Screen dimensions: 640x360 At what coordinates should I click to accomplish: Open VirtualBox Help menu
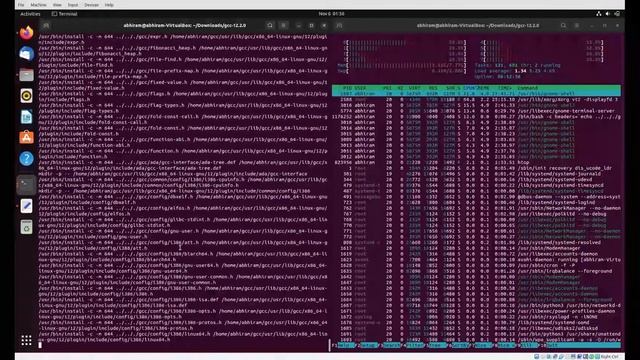109,5
